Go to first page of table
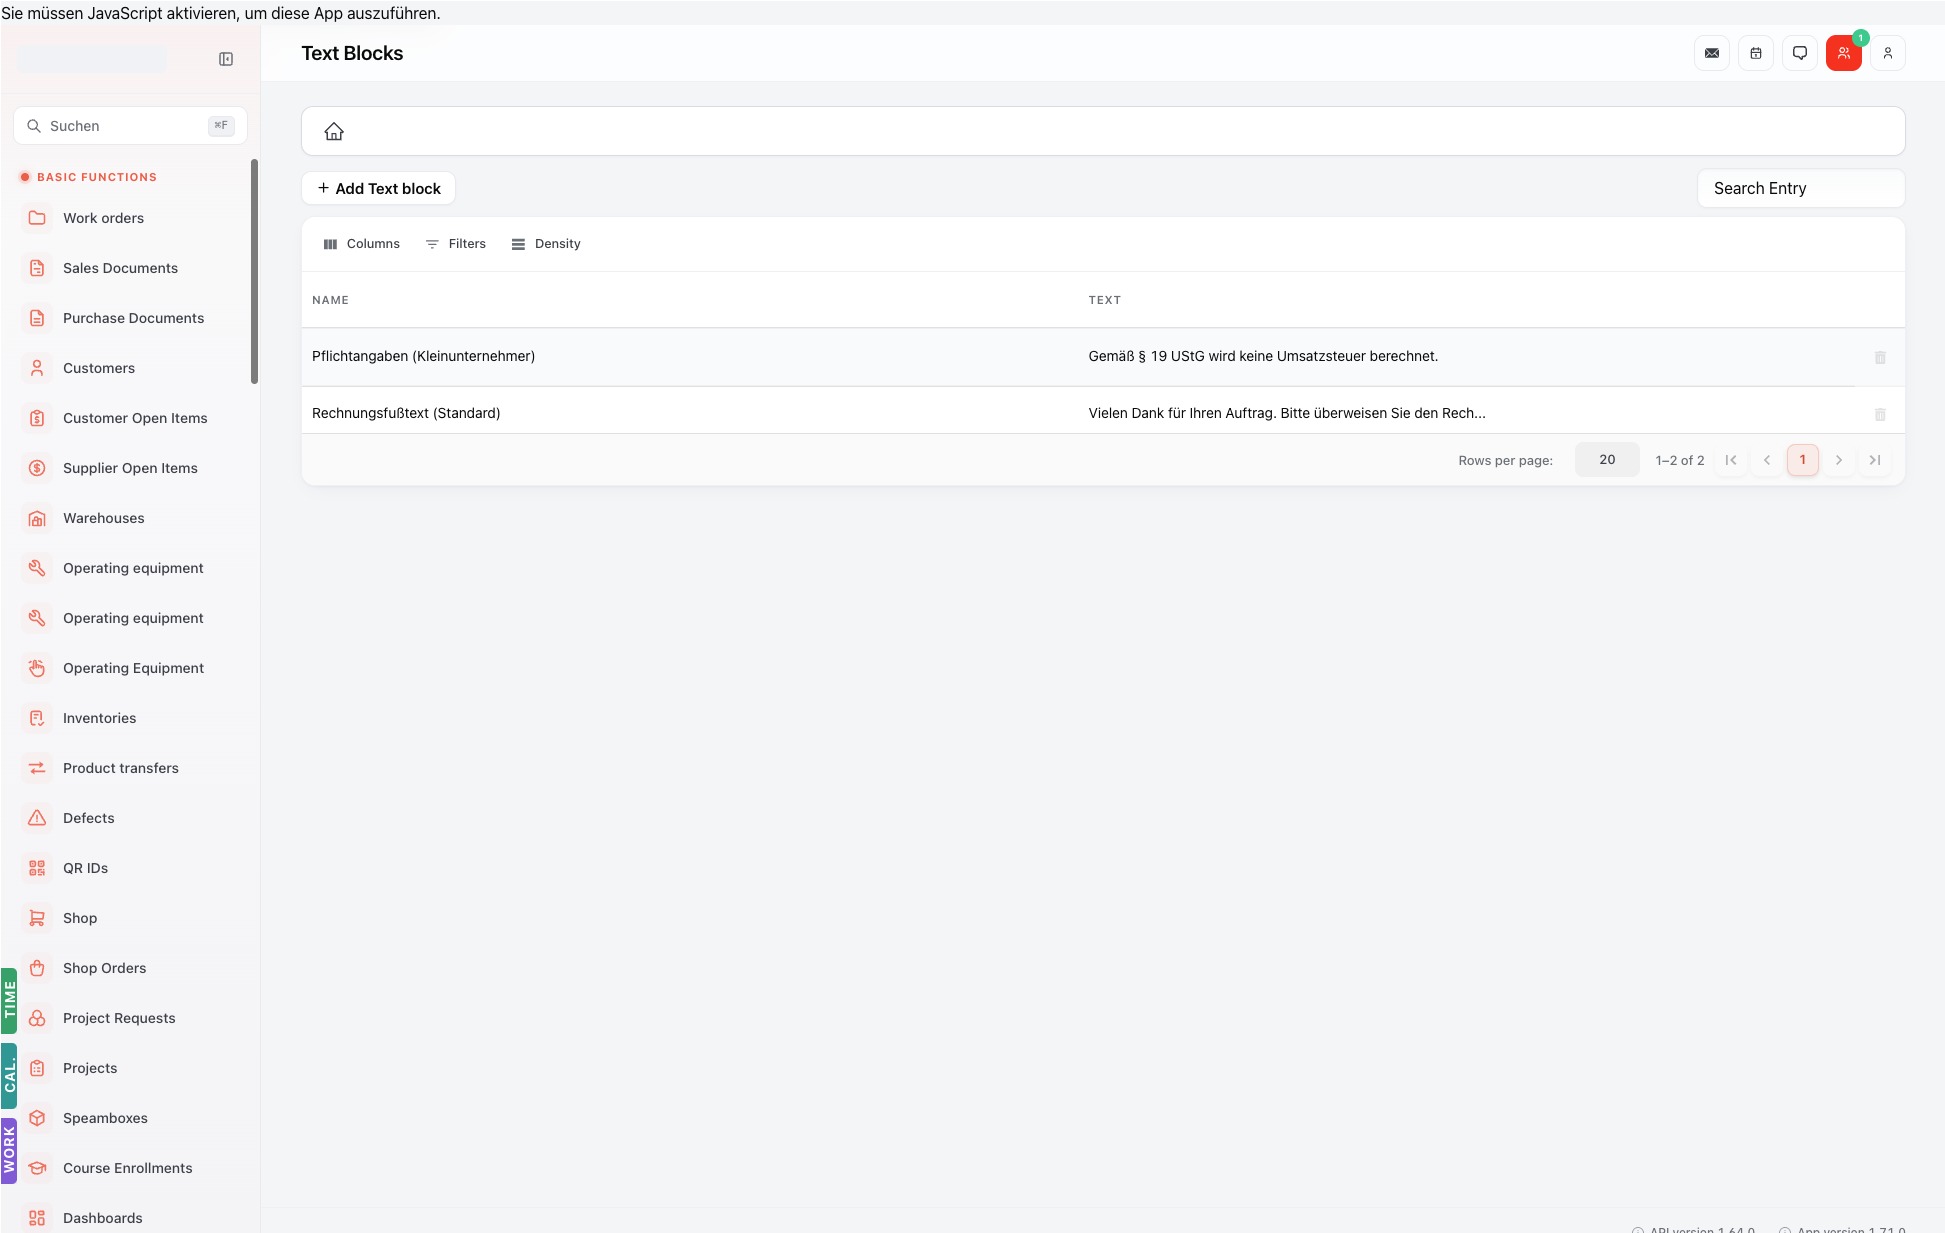This screenshot has width=1945, height=1233. pos(1731,460)
